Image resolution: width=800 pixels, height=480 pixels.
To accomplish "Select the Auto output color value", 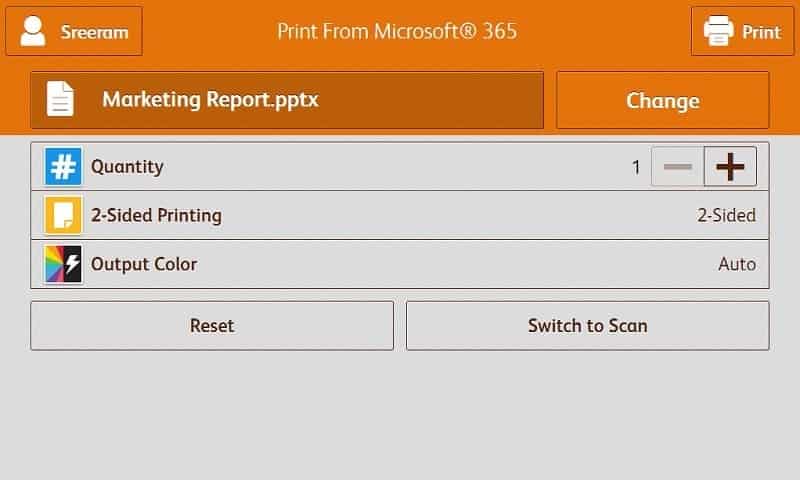I will point(737,264).
